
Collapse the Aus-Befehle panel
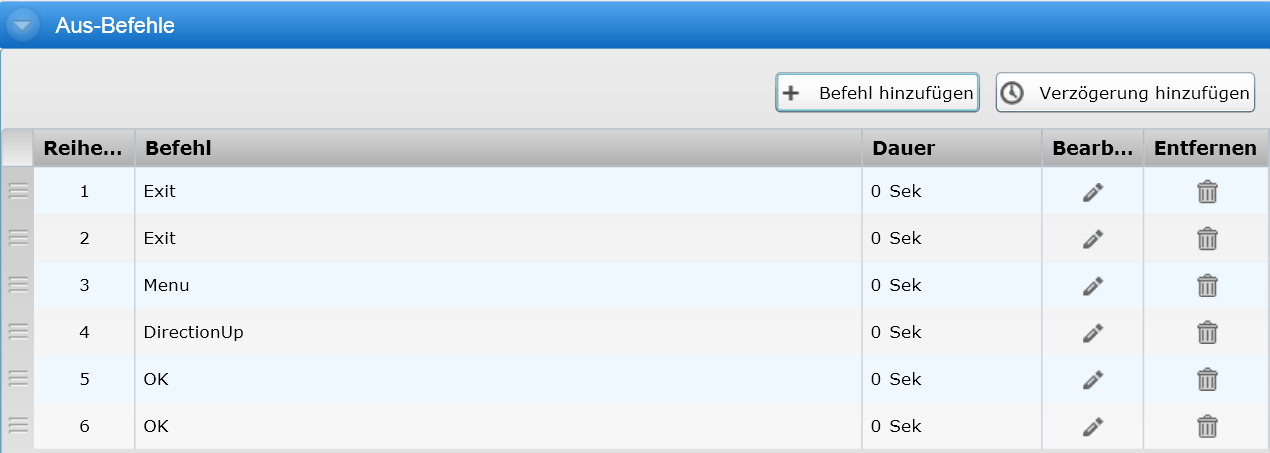[x=22, y=25]
